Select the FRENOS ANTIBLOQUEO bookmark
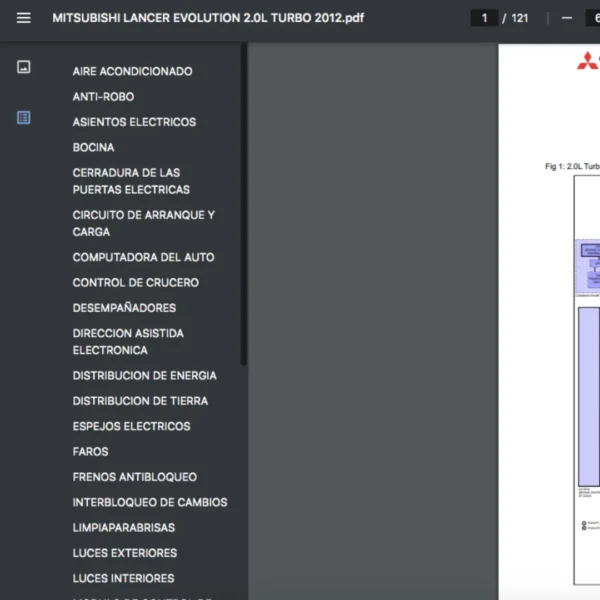Viewport: 600px width, 600px height. point(134,477)
